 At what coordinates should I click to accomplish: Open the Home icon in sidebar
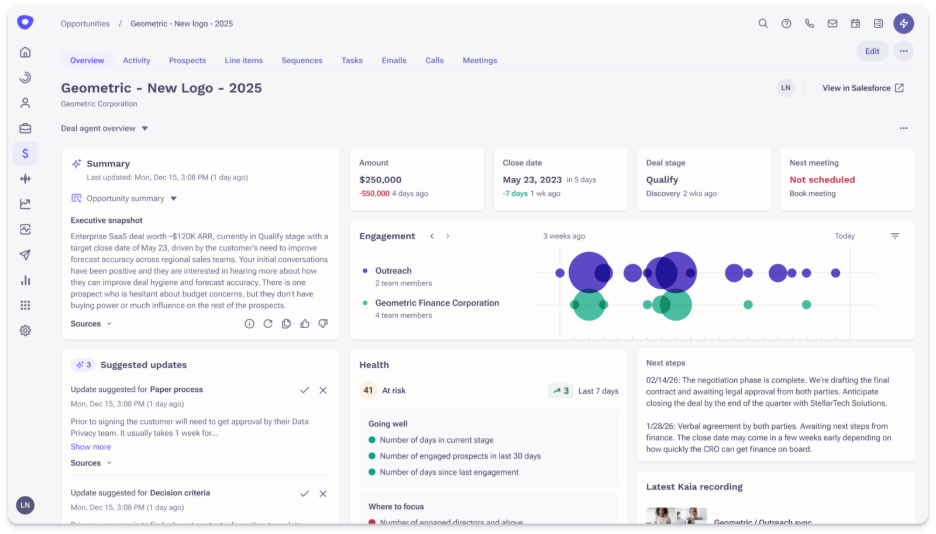point(25,53)
